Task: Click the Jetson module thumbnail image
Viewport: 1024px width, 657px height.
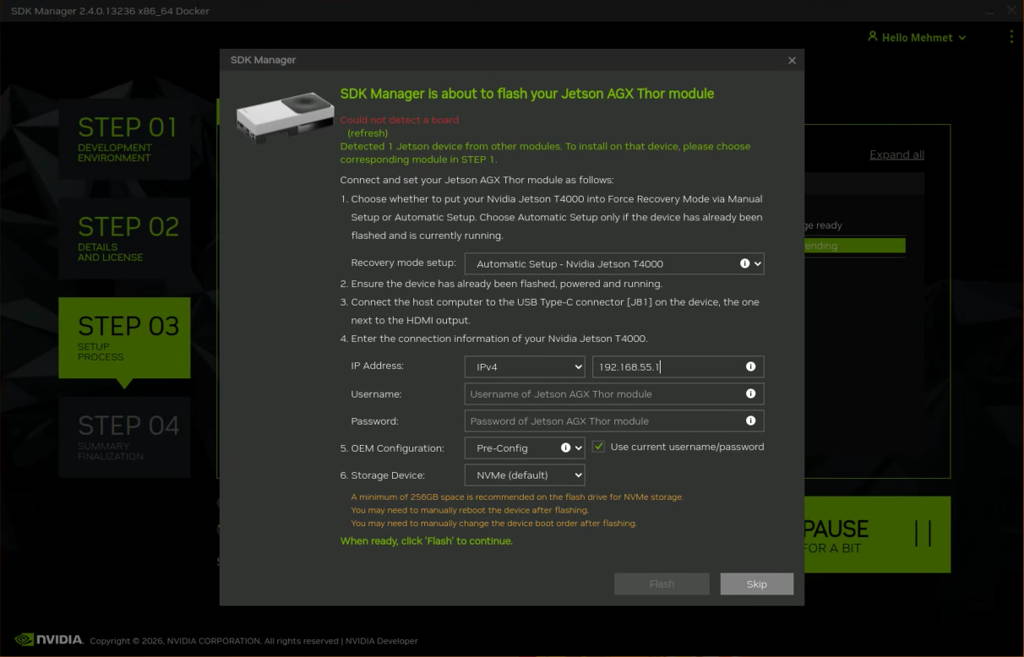Action: click(x=284, y=118)
